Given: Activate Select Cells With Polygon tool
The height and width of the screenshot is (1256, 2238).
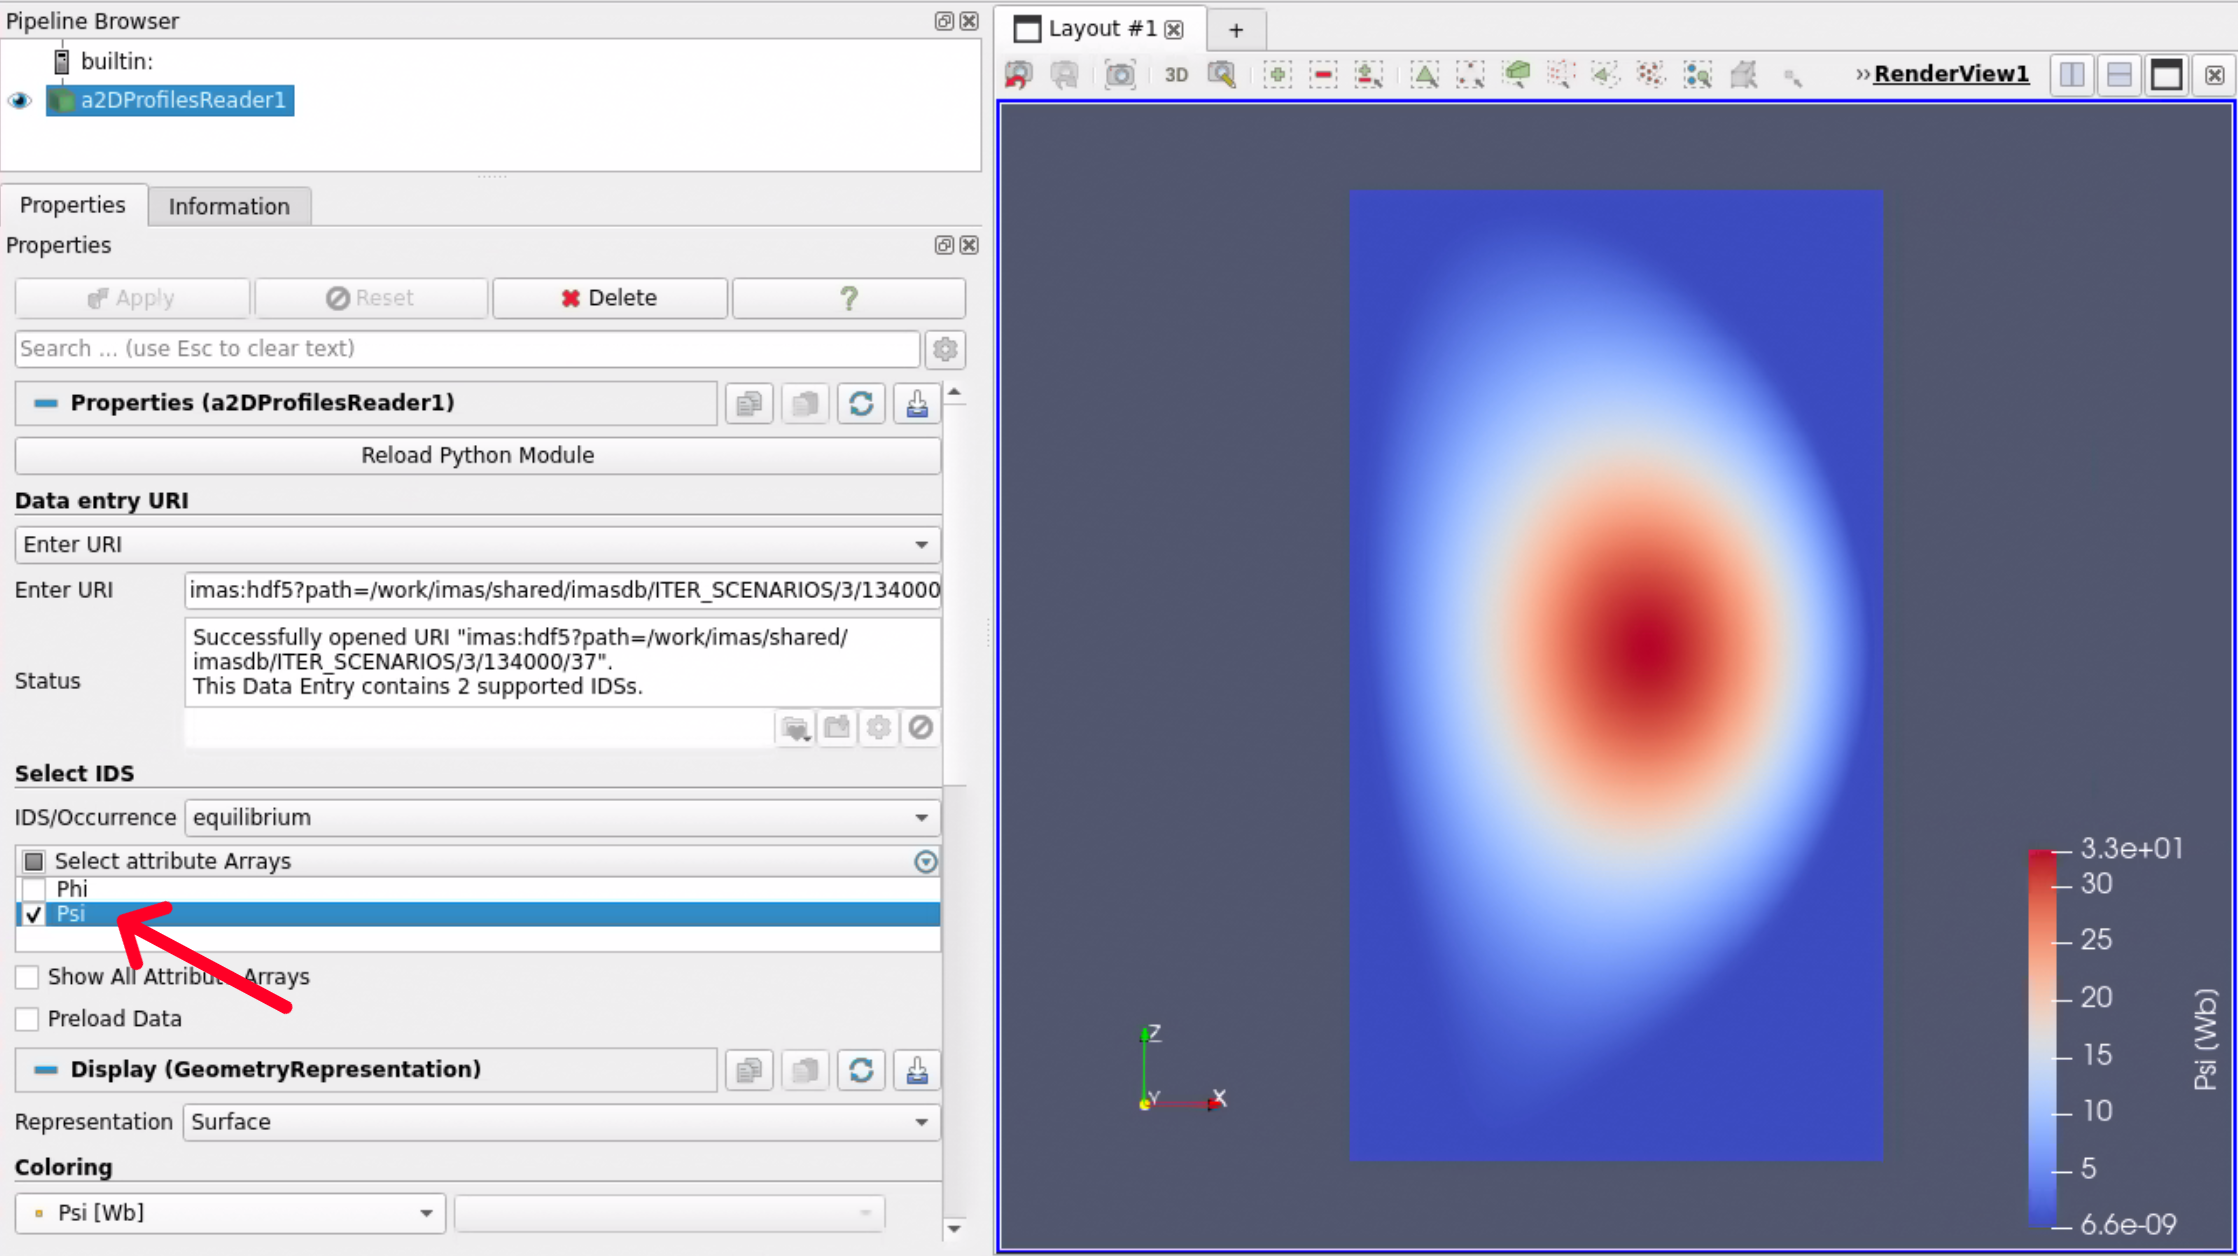Looking at the screenshot, I should click(1606, 74).
